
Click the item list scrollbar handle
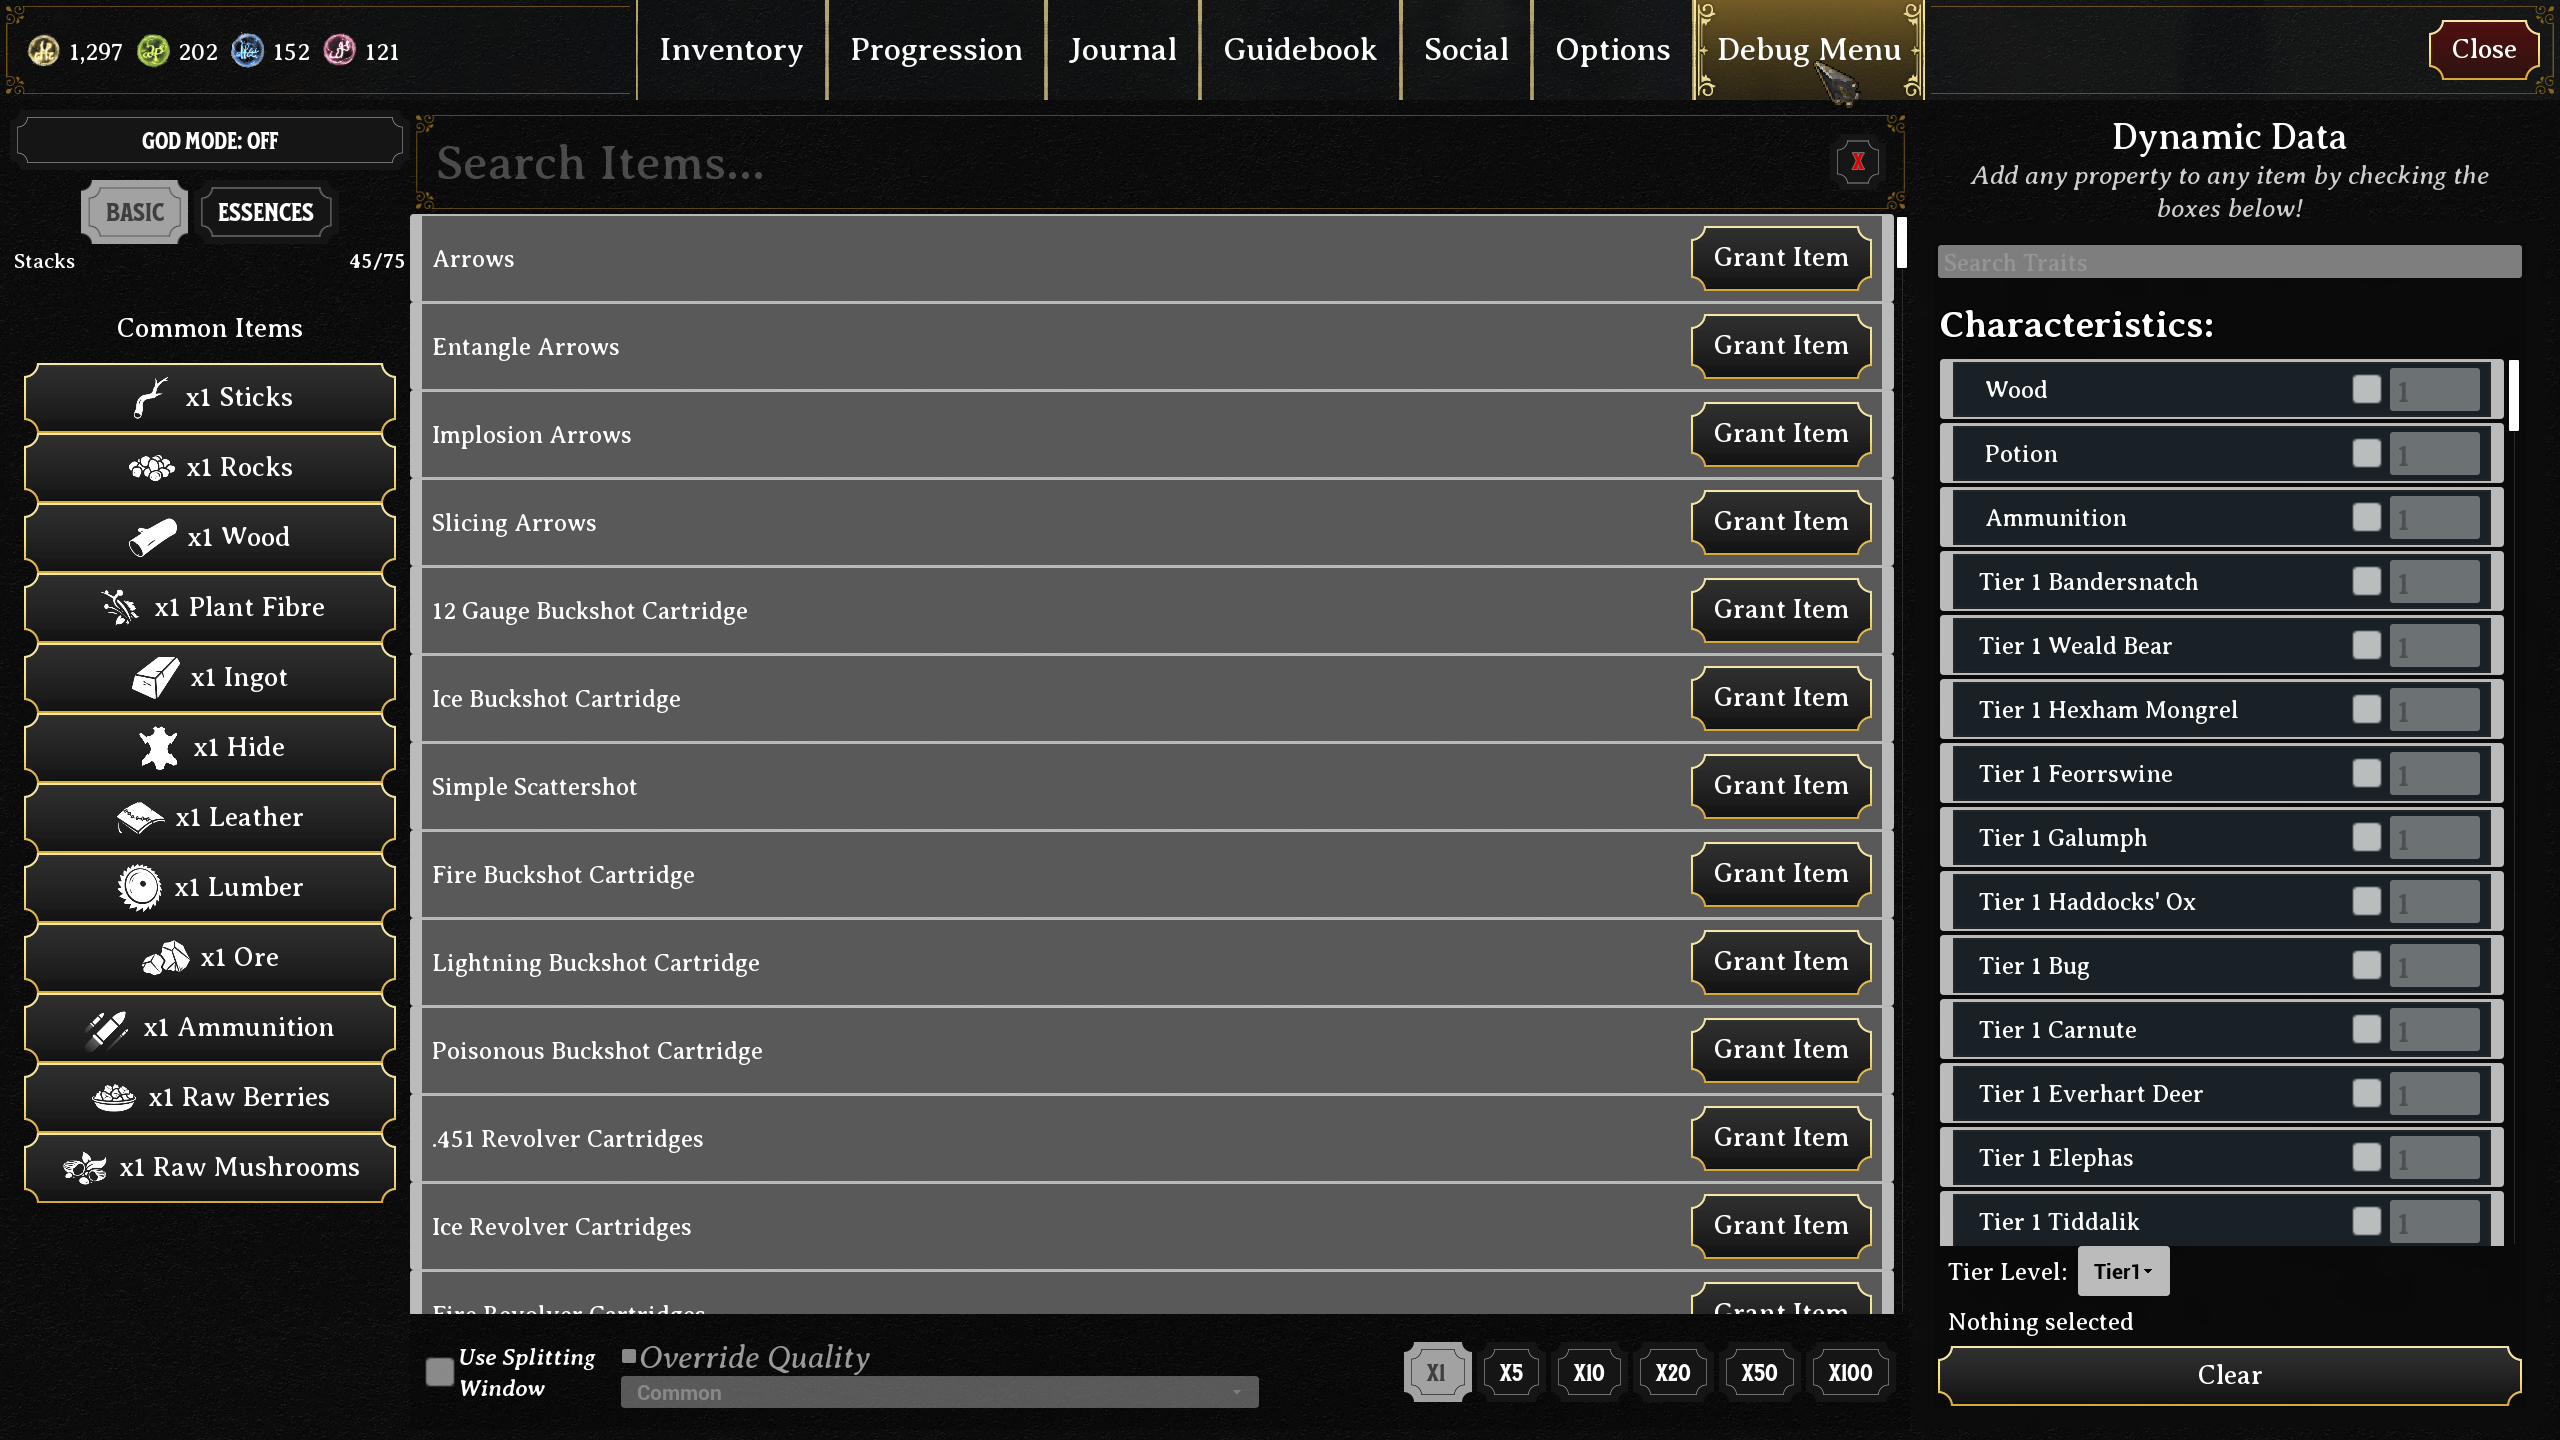[1901, 242]
